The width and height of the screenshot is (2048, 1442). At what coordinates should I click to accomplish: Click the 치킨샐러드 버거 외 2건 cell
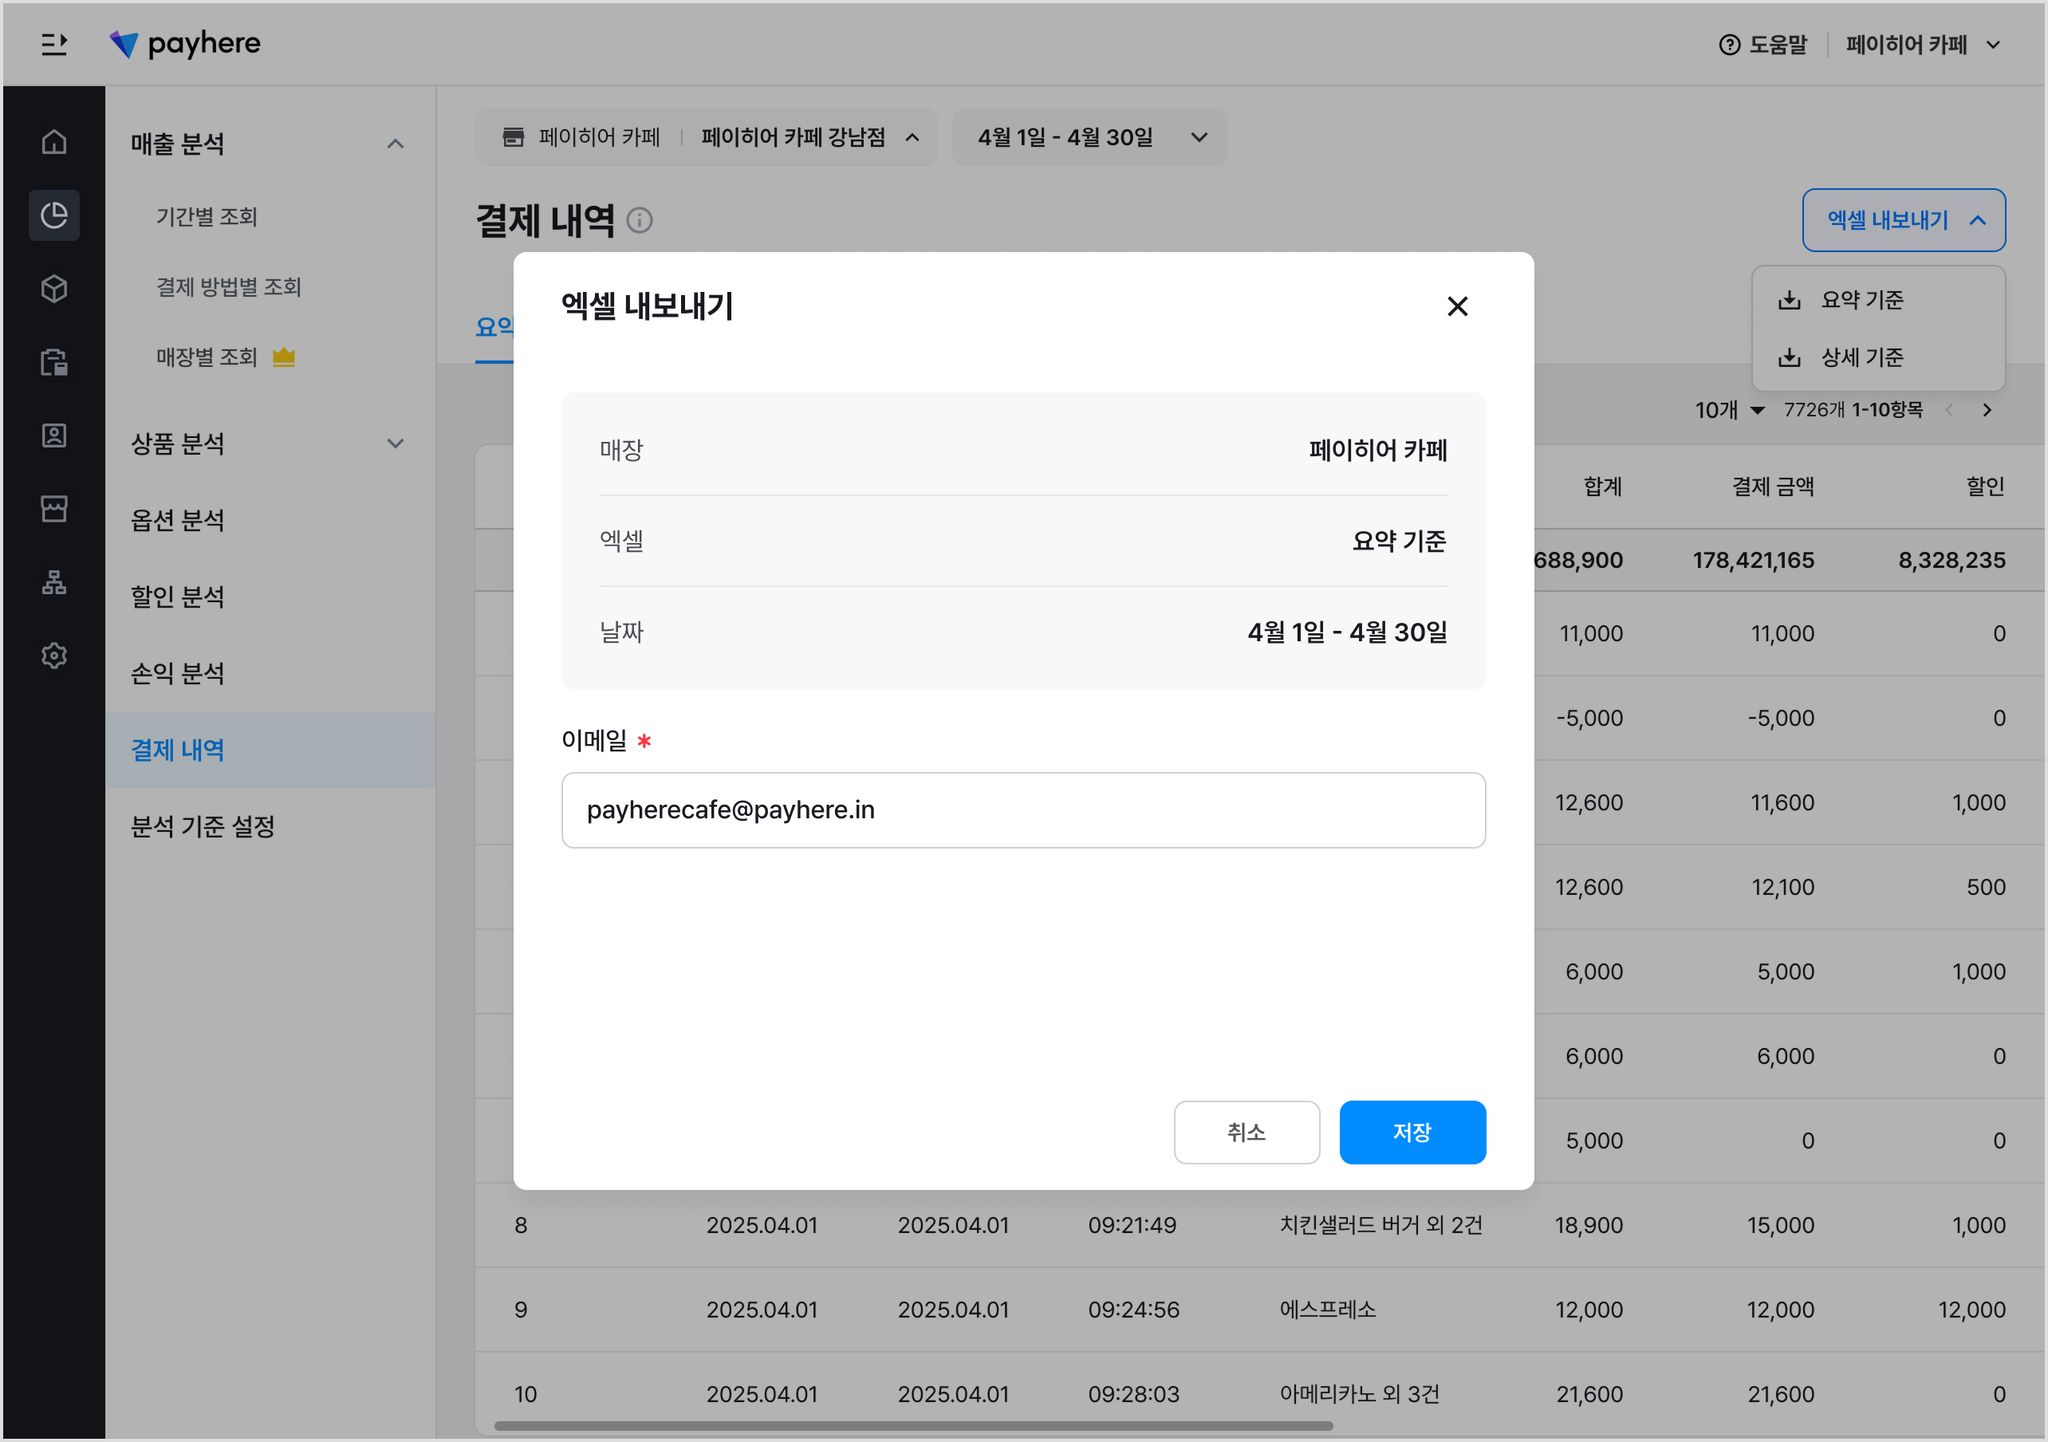(1381, 1225)
